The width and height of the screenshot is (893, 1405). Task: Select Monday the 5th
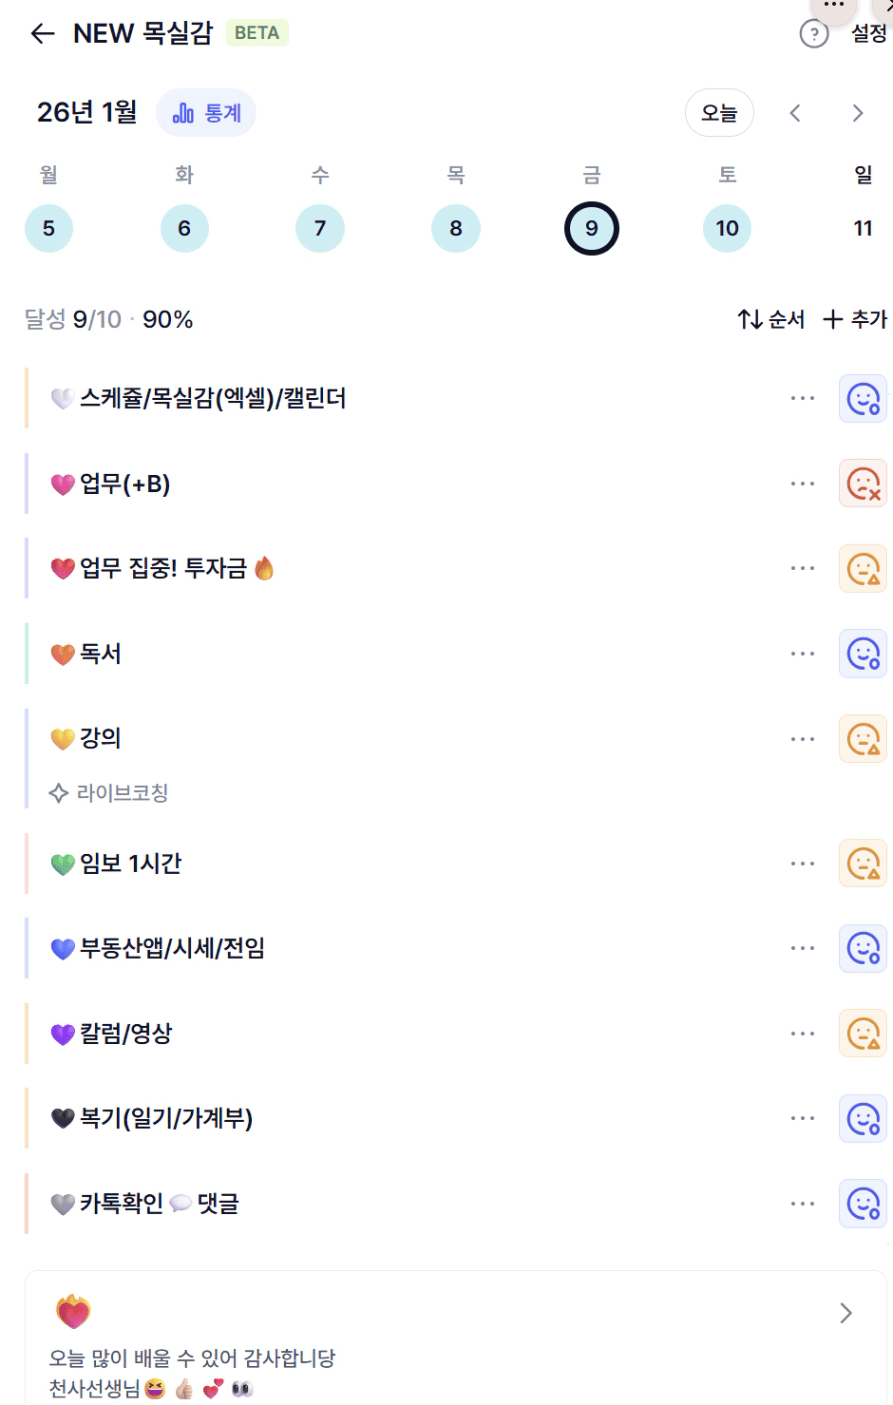pyautogui.click(x=49, y=228)
